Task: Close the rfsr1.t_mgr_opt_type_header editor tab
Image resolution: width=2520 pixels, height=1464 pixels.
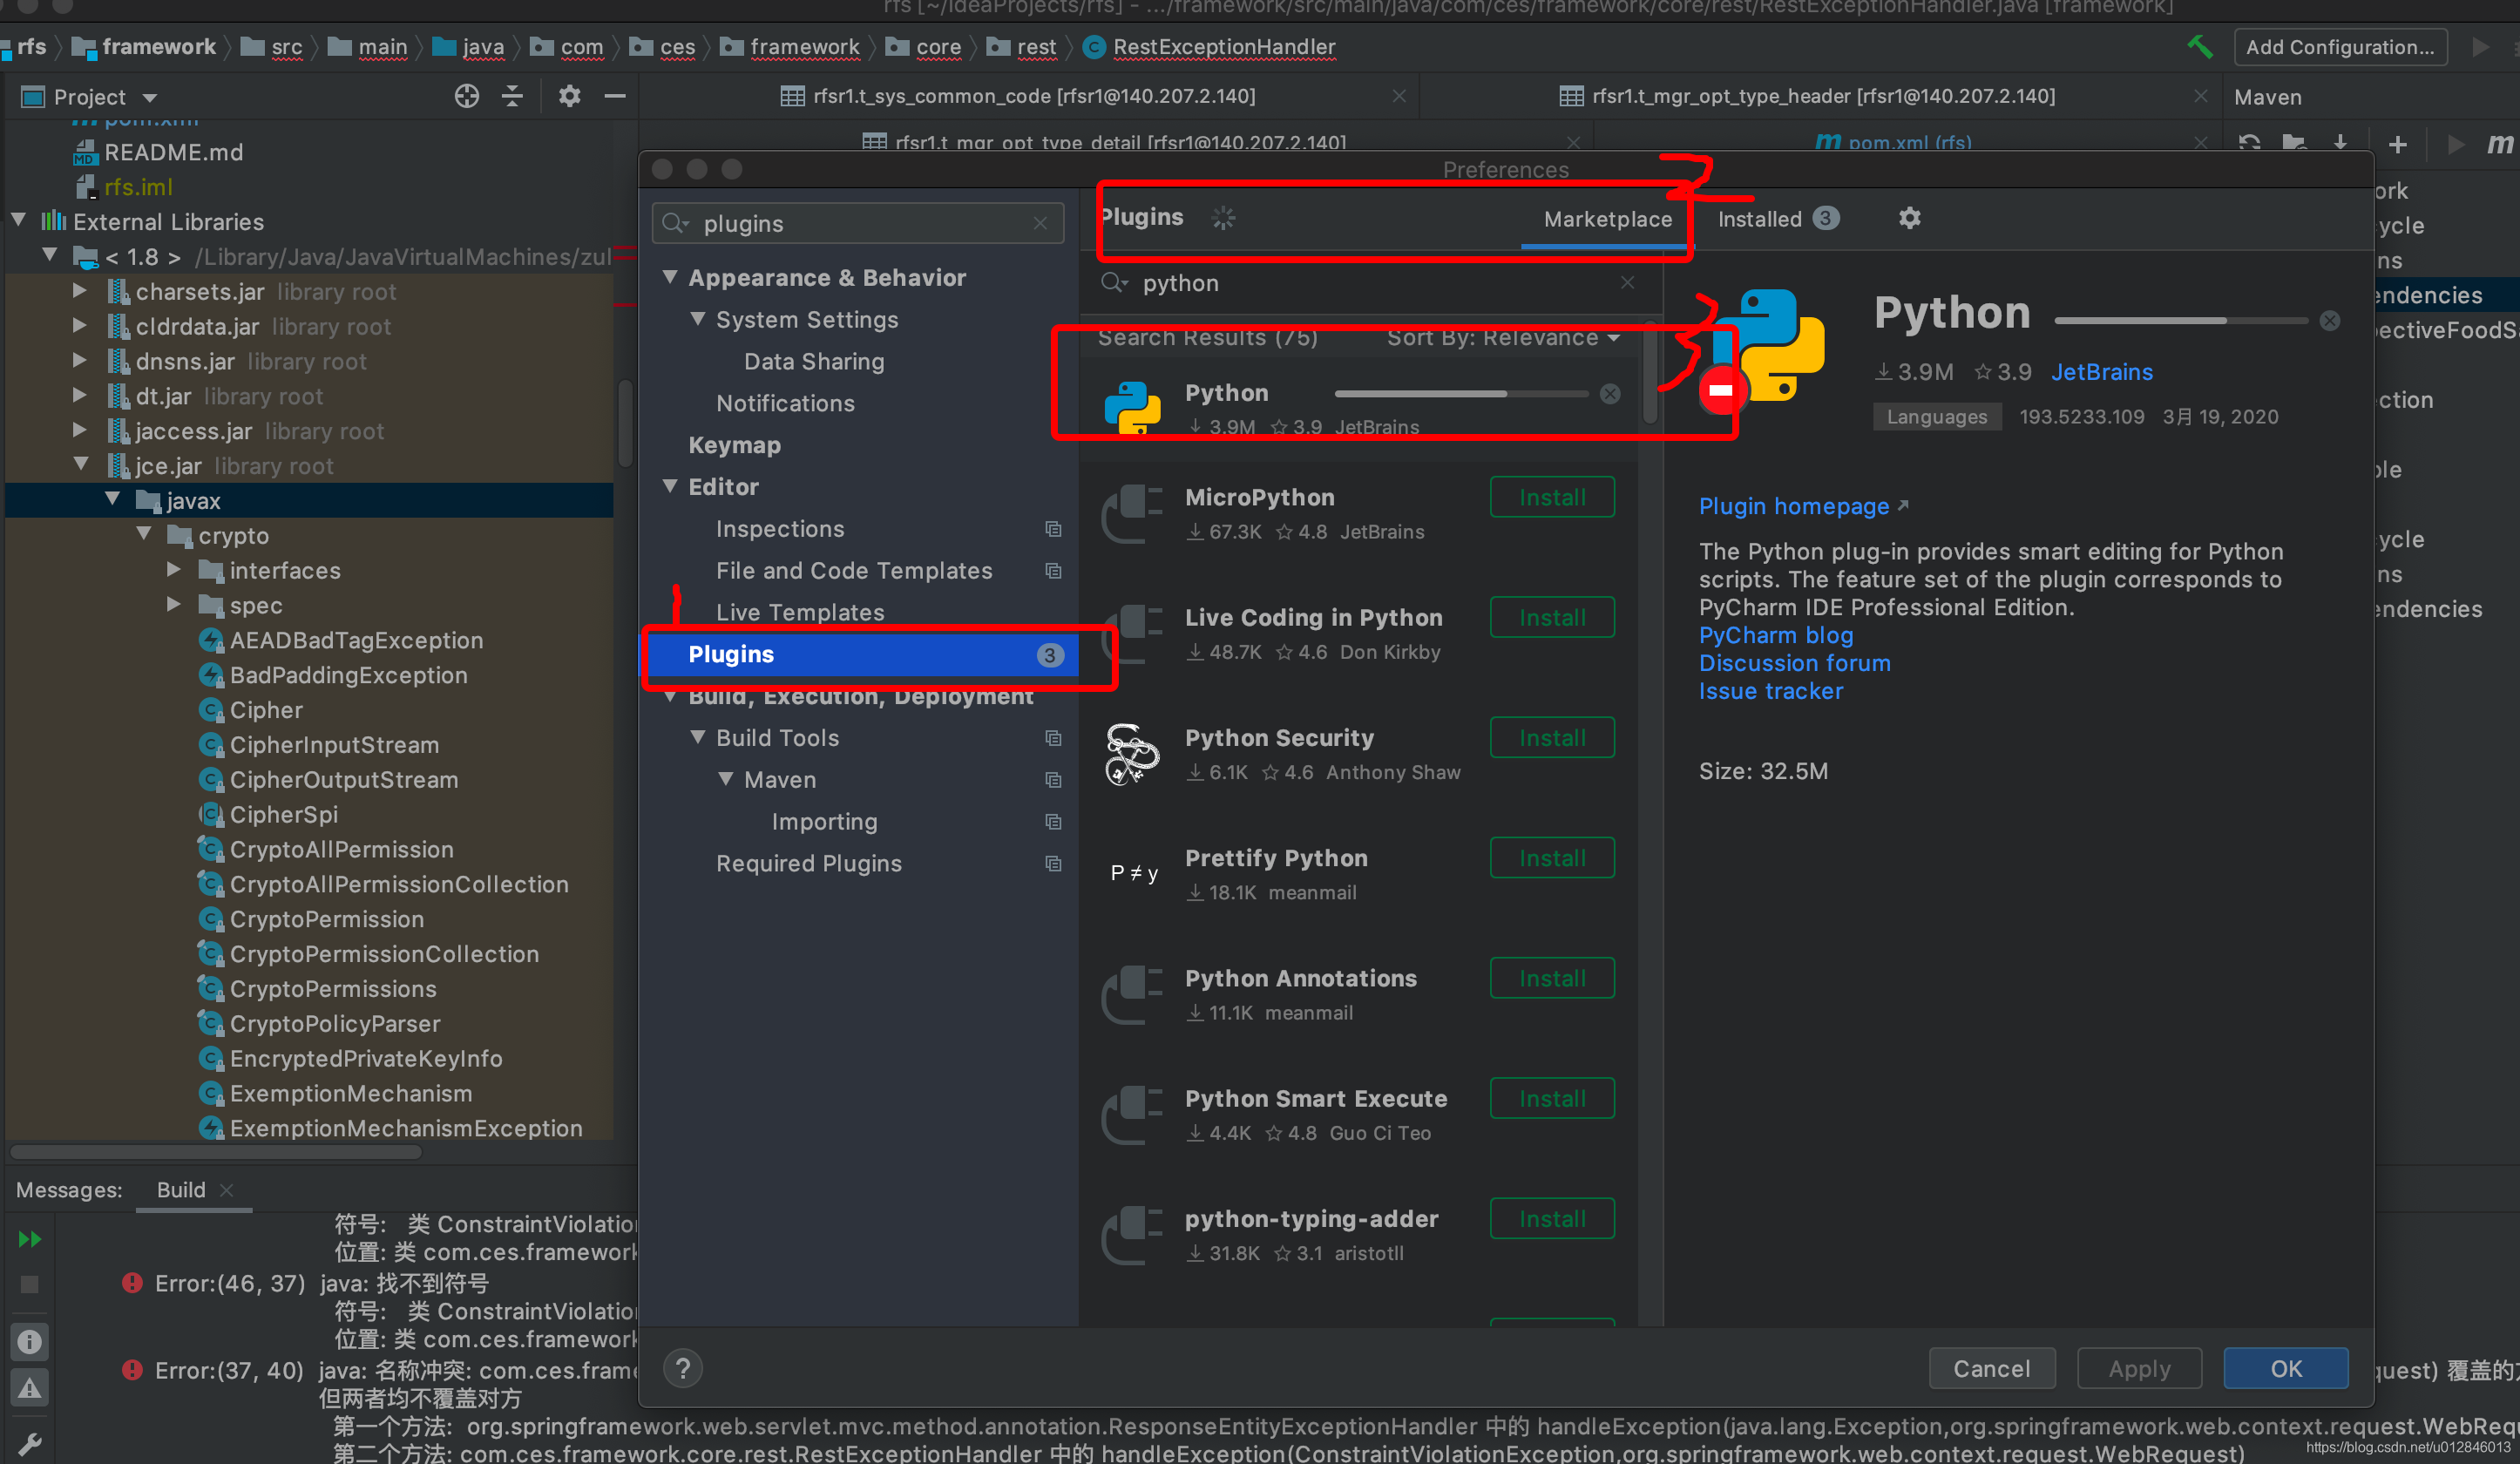Action: [x=2201, y=96]
